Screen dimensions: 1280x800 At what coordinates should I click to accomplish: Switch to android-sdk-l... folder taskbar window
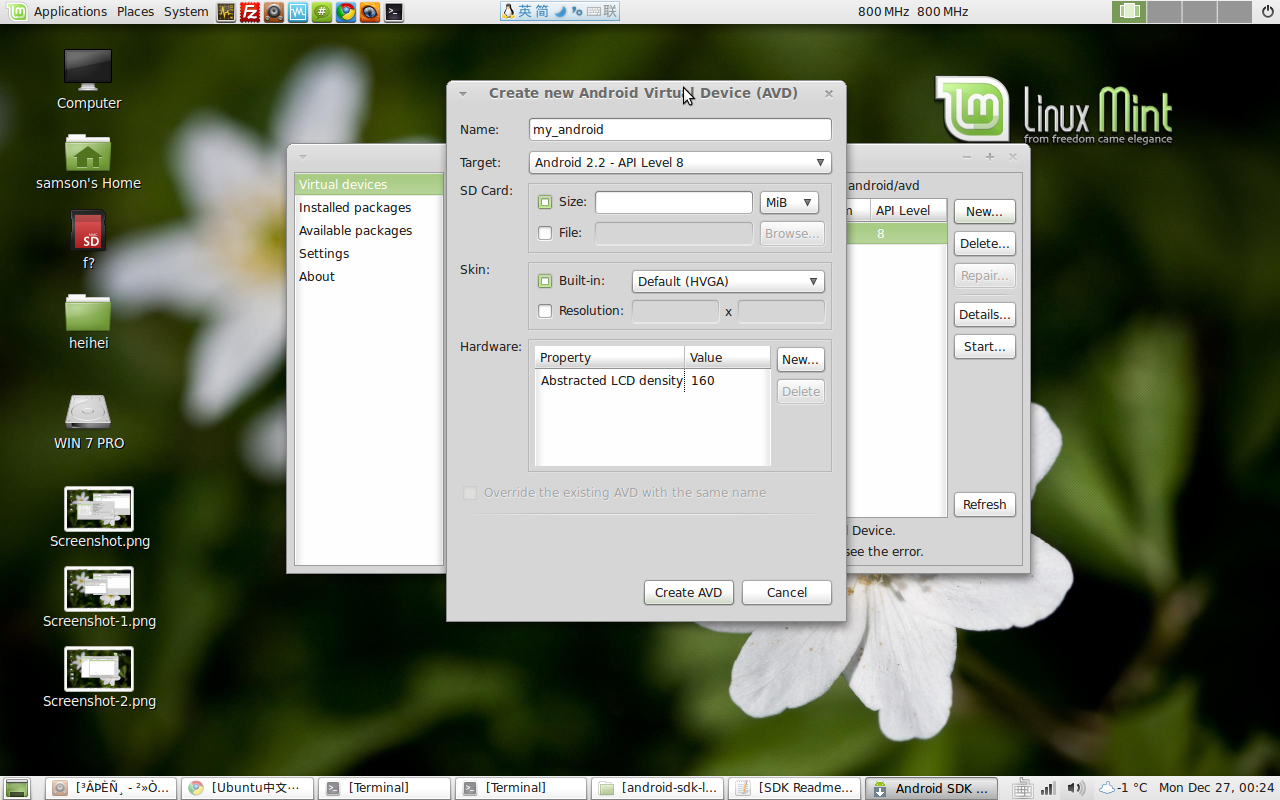(x=658, y=788)
